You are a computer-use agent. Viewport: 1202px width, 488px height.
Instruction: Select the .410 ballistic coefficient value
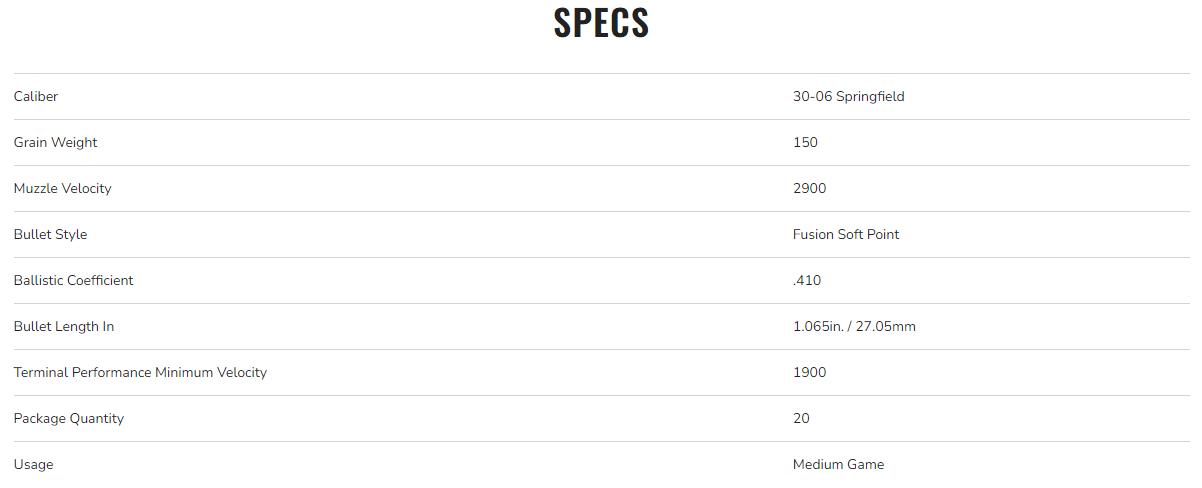tap(806, 281)
